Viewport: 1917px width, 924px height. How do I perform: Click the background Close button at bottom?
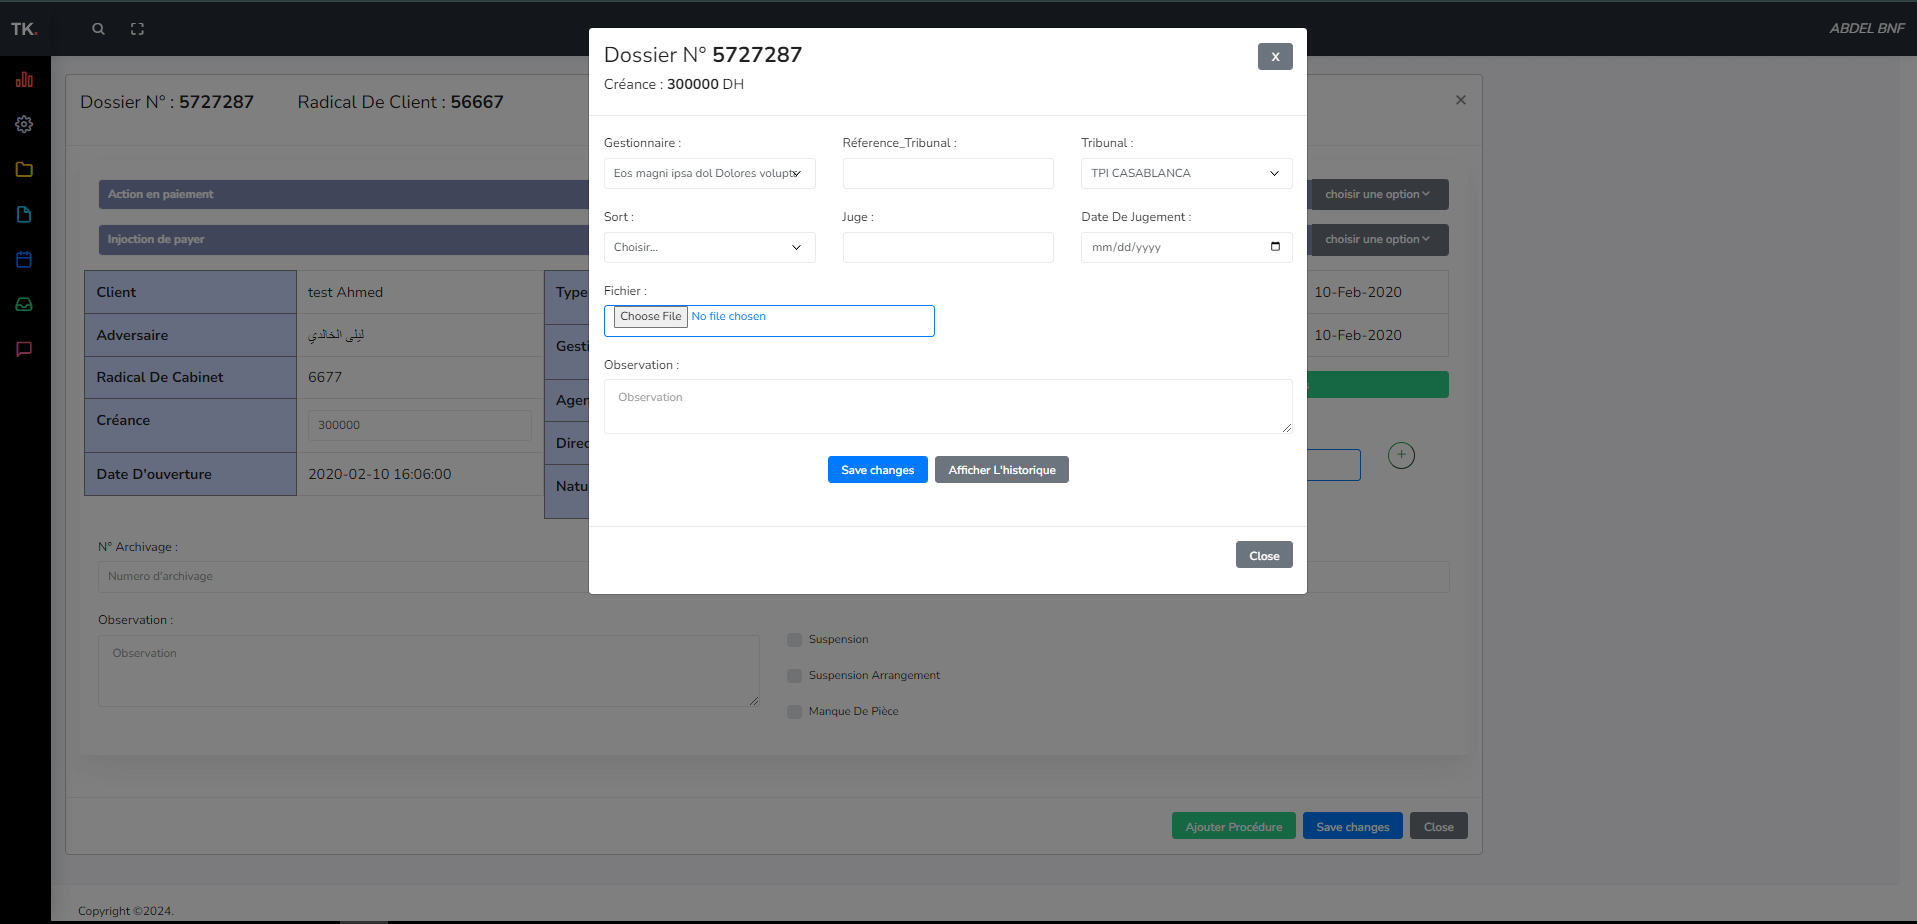pyautogui.click(x=1439, y=826)
